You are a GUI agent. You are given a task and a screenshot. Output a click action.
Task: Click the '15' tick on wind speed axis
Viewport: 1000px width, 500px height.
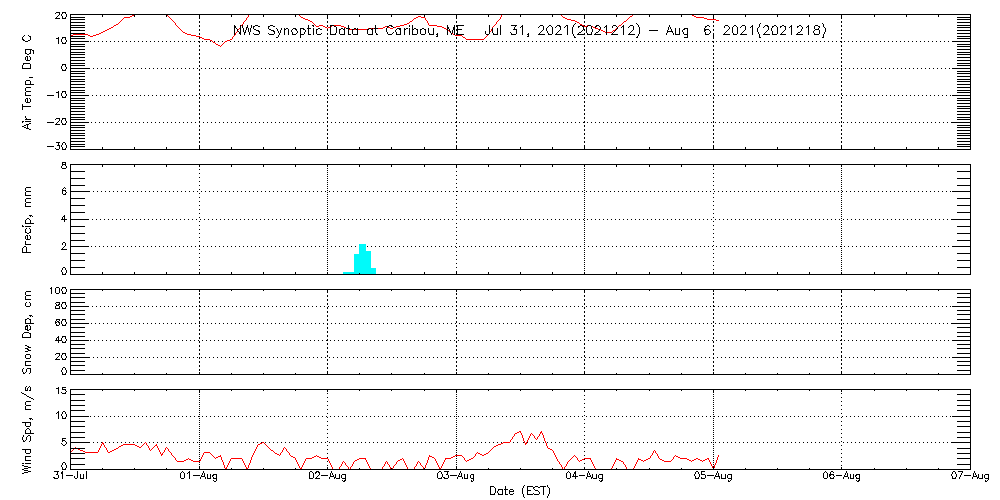click(x=60, y=391)
